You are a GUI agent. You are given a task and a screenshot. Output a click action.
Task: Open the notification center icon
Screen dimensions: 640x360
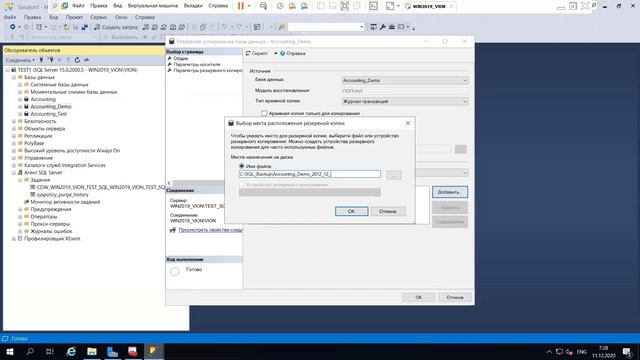point(627,351)
